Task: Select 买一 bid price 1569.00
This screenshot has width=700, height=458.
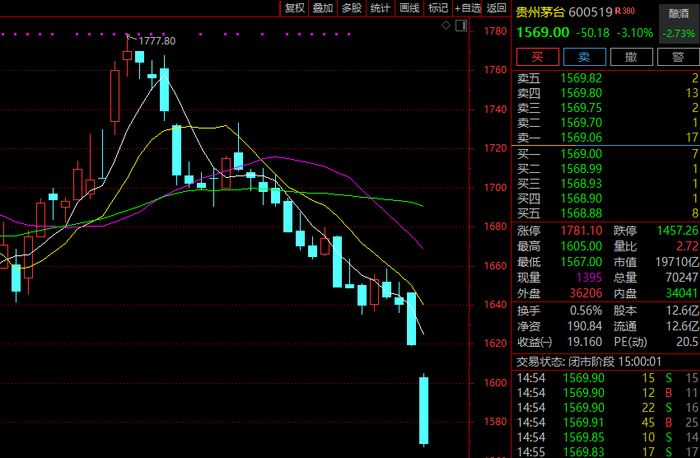Action: pyautogui.click(x=581, y=154)
